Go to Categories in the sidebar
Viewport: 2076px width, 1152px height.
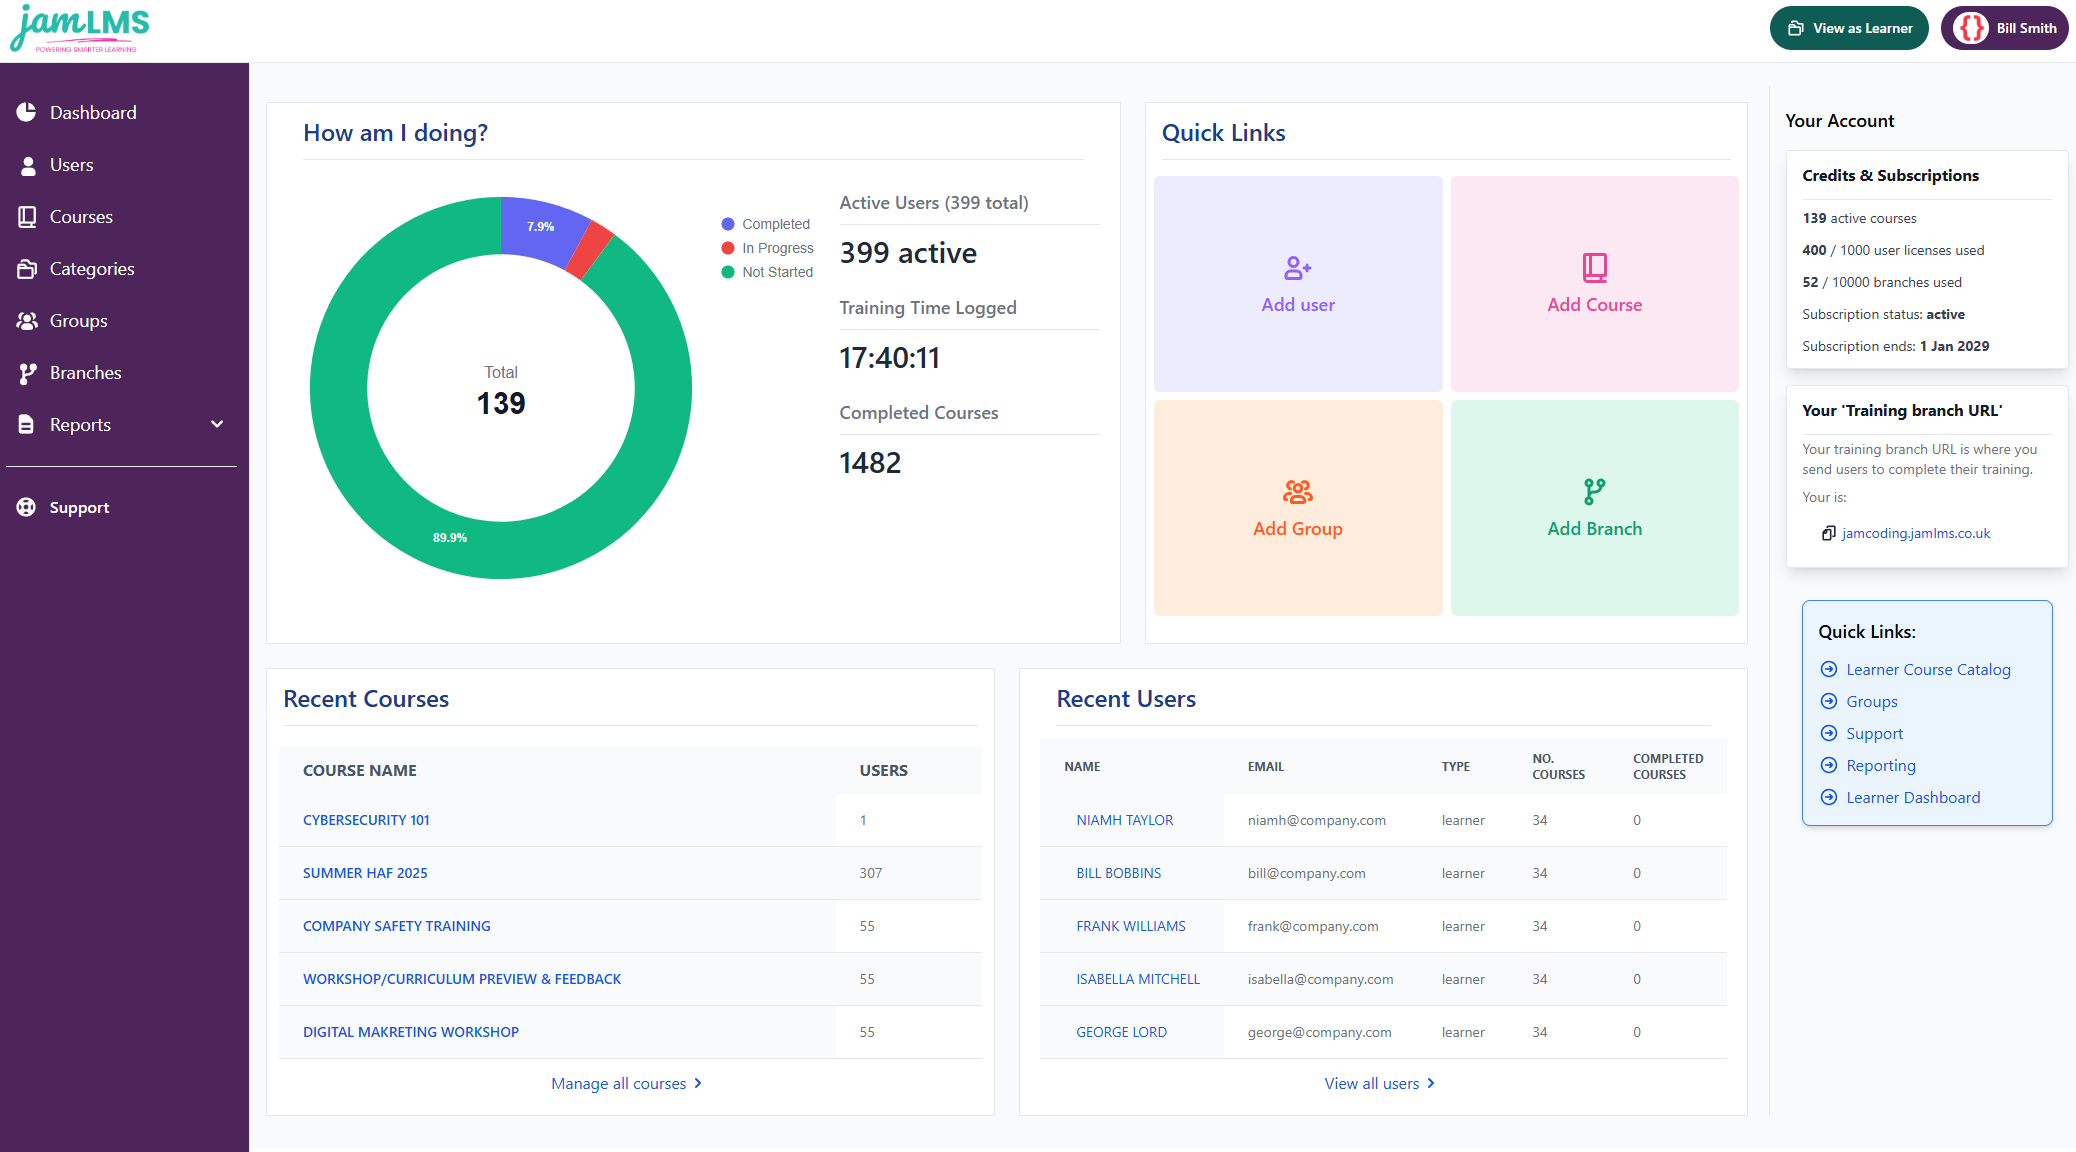tap(91, 269)
